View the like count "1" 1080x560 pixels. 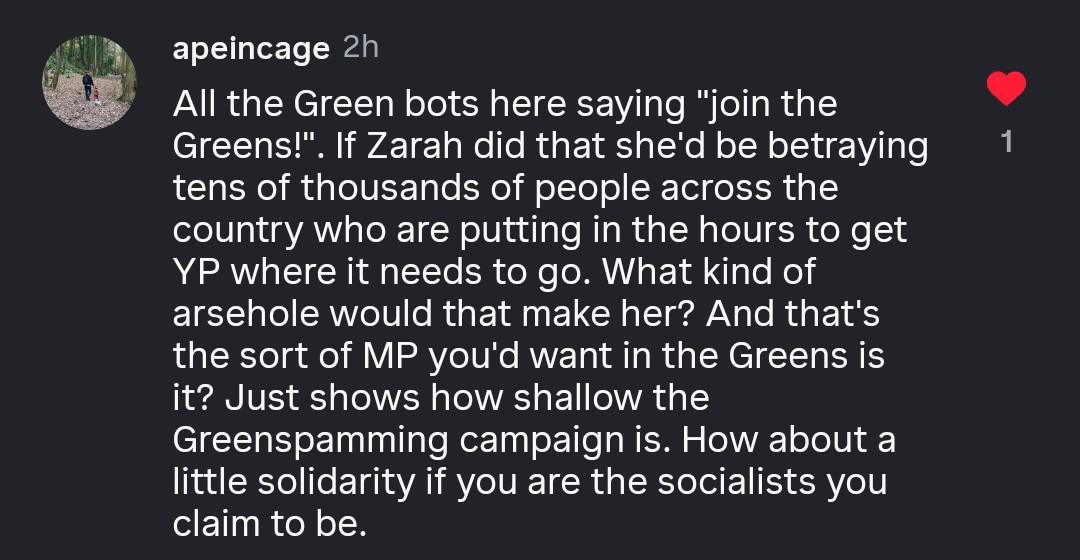[1006, 143]
